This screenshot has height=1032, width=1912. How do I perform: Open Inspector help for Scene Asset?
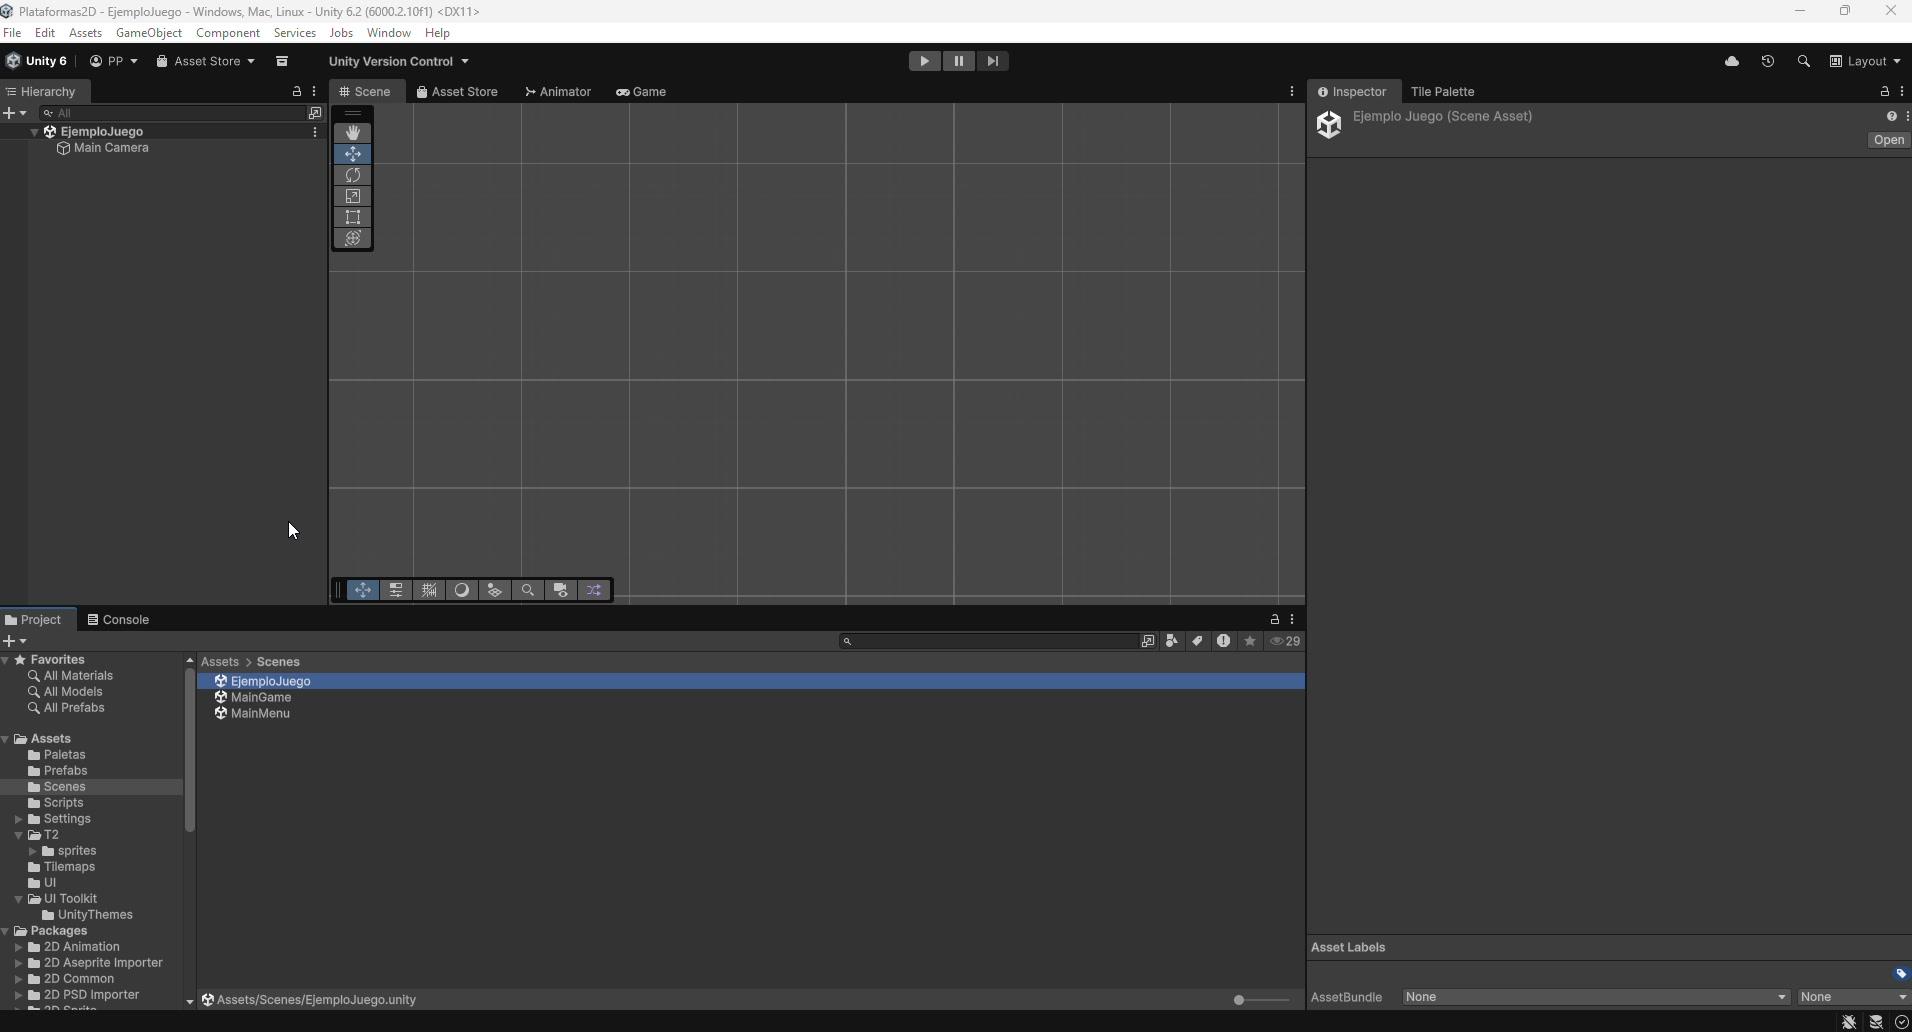pos(1891,116)
